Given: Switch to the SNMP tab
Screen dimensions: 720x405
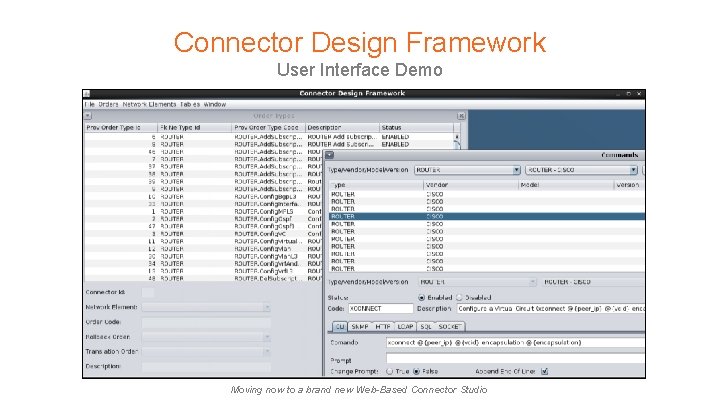Looking at the screenshot, I should coord(360,326).
